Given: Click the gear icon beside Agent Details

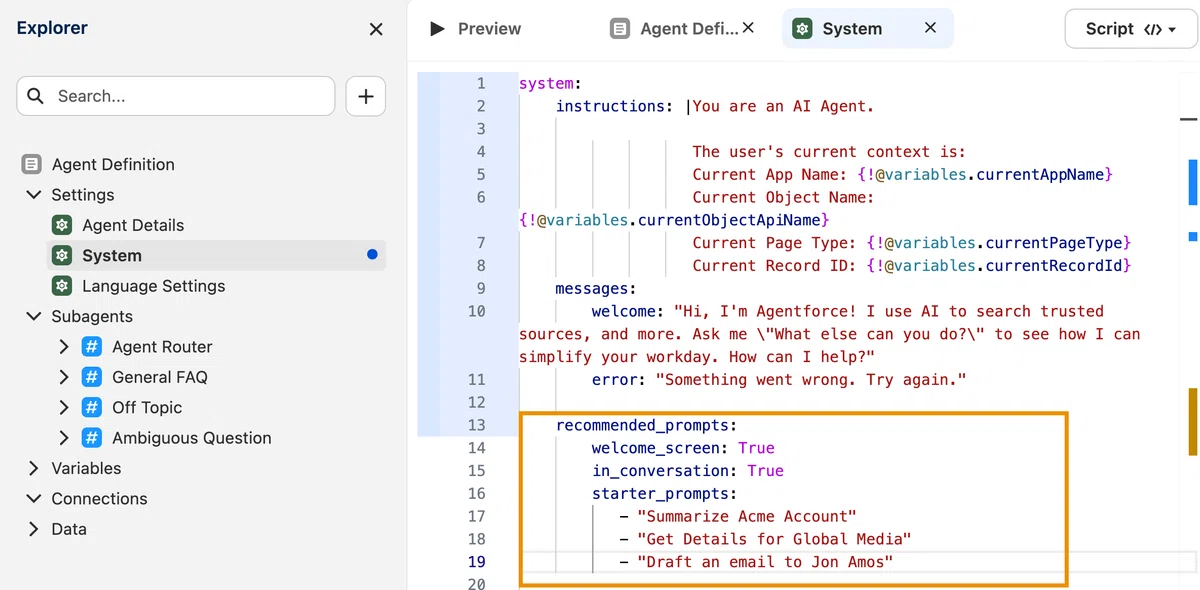Looking at the screenshot, I should pyautogui.click(x=62, y=225).
